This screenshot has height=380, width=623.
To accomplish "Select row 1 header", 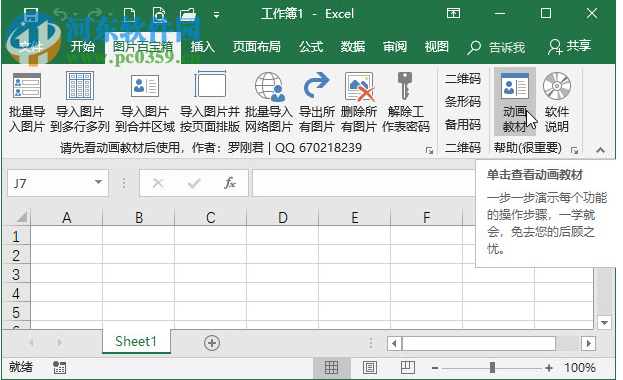I will pyautogui.click(x=16, y=237).
